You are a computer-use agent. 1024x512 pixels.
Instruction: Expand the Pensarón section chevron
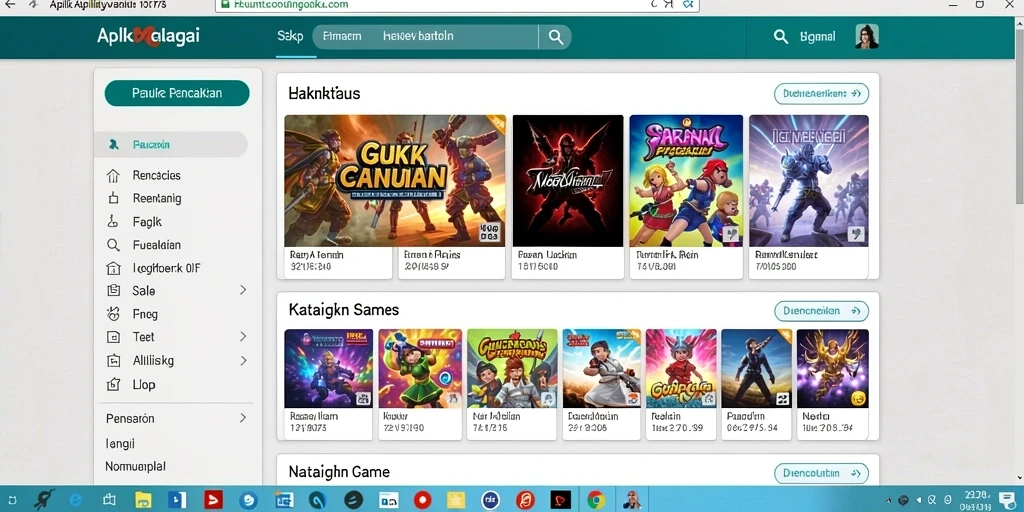pos(243,418)
